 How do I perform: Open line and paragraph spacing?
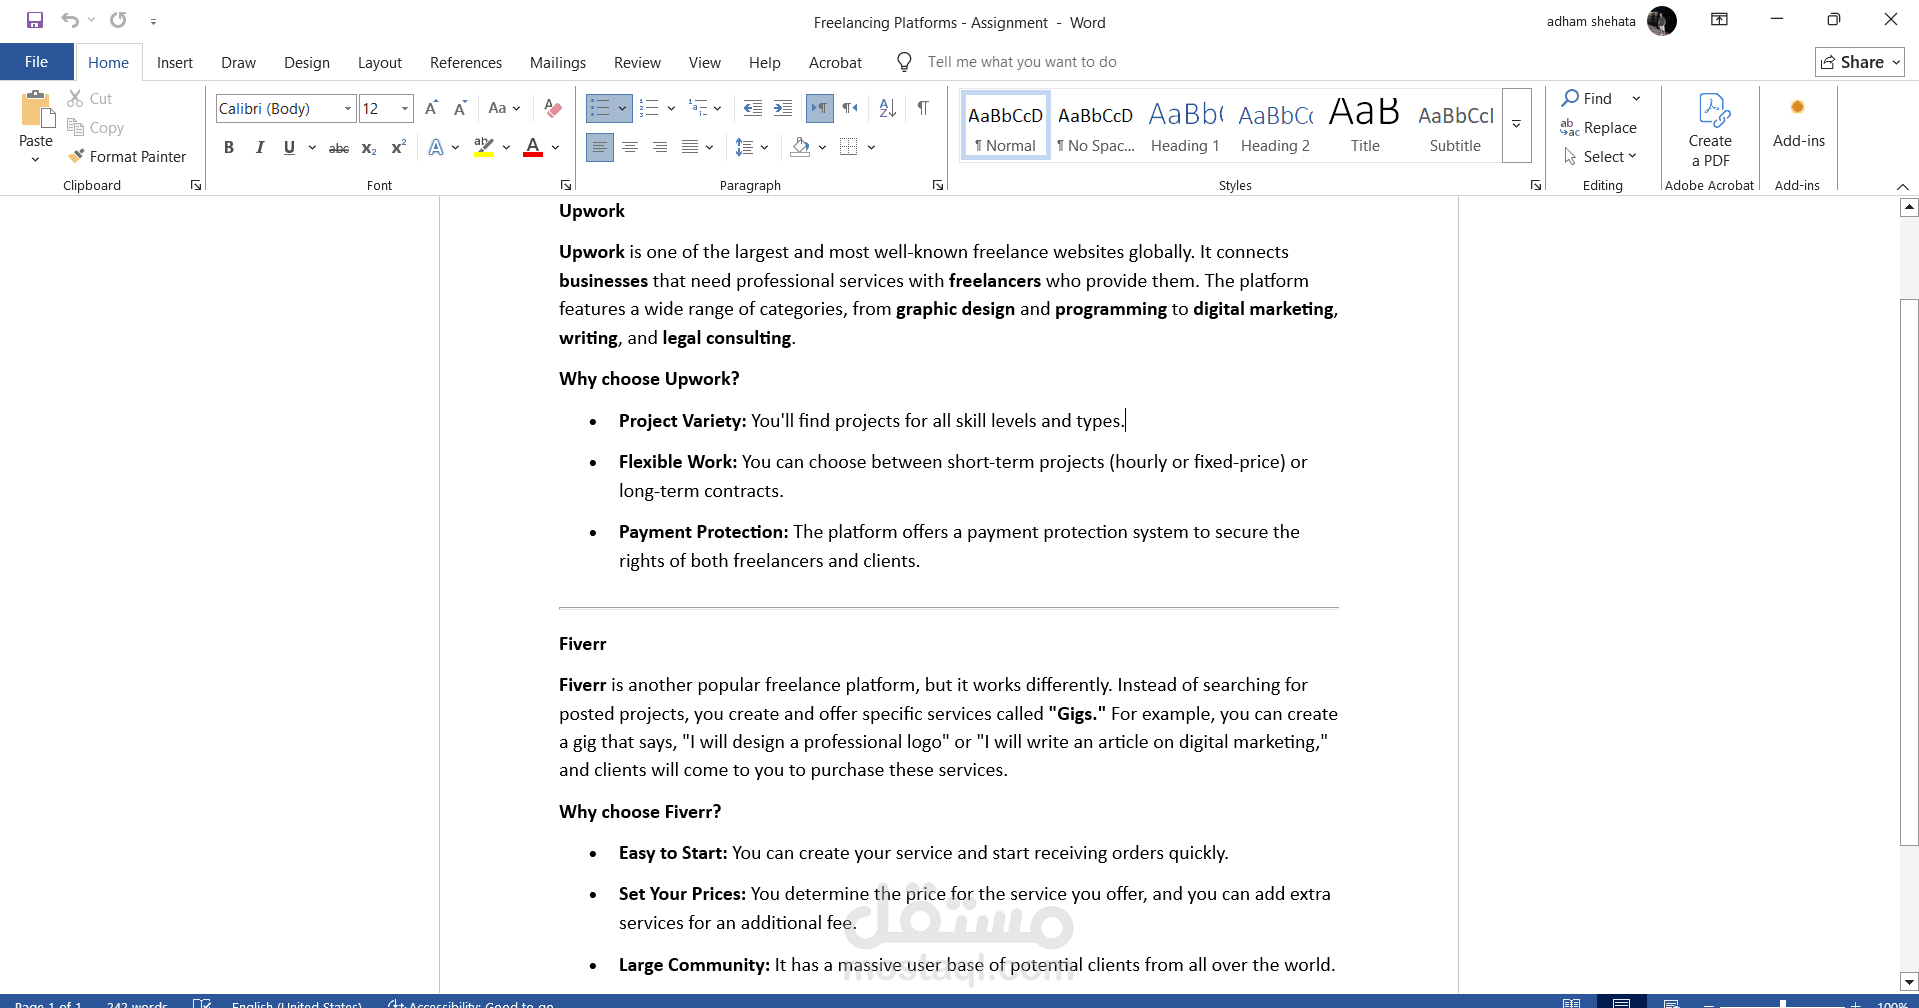[x=745, y=147]
